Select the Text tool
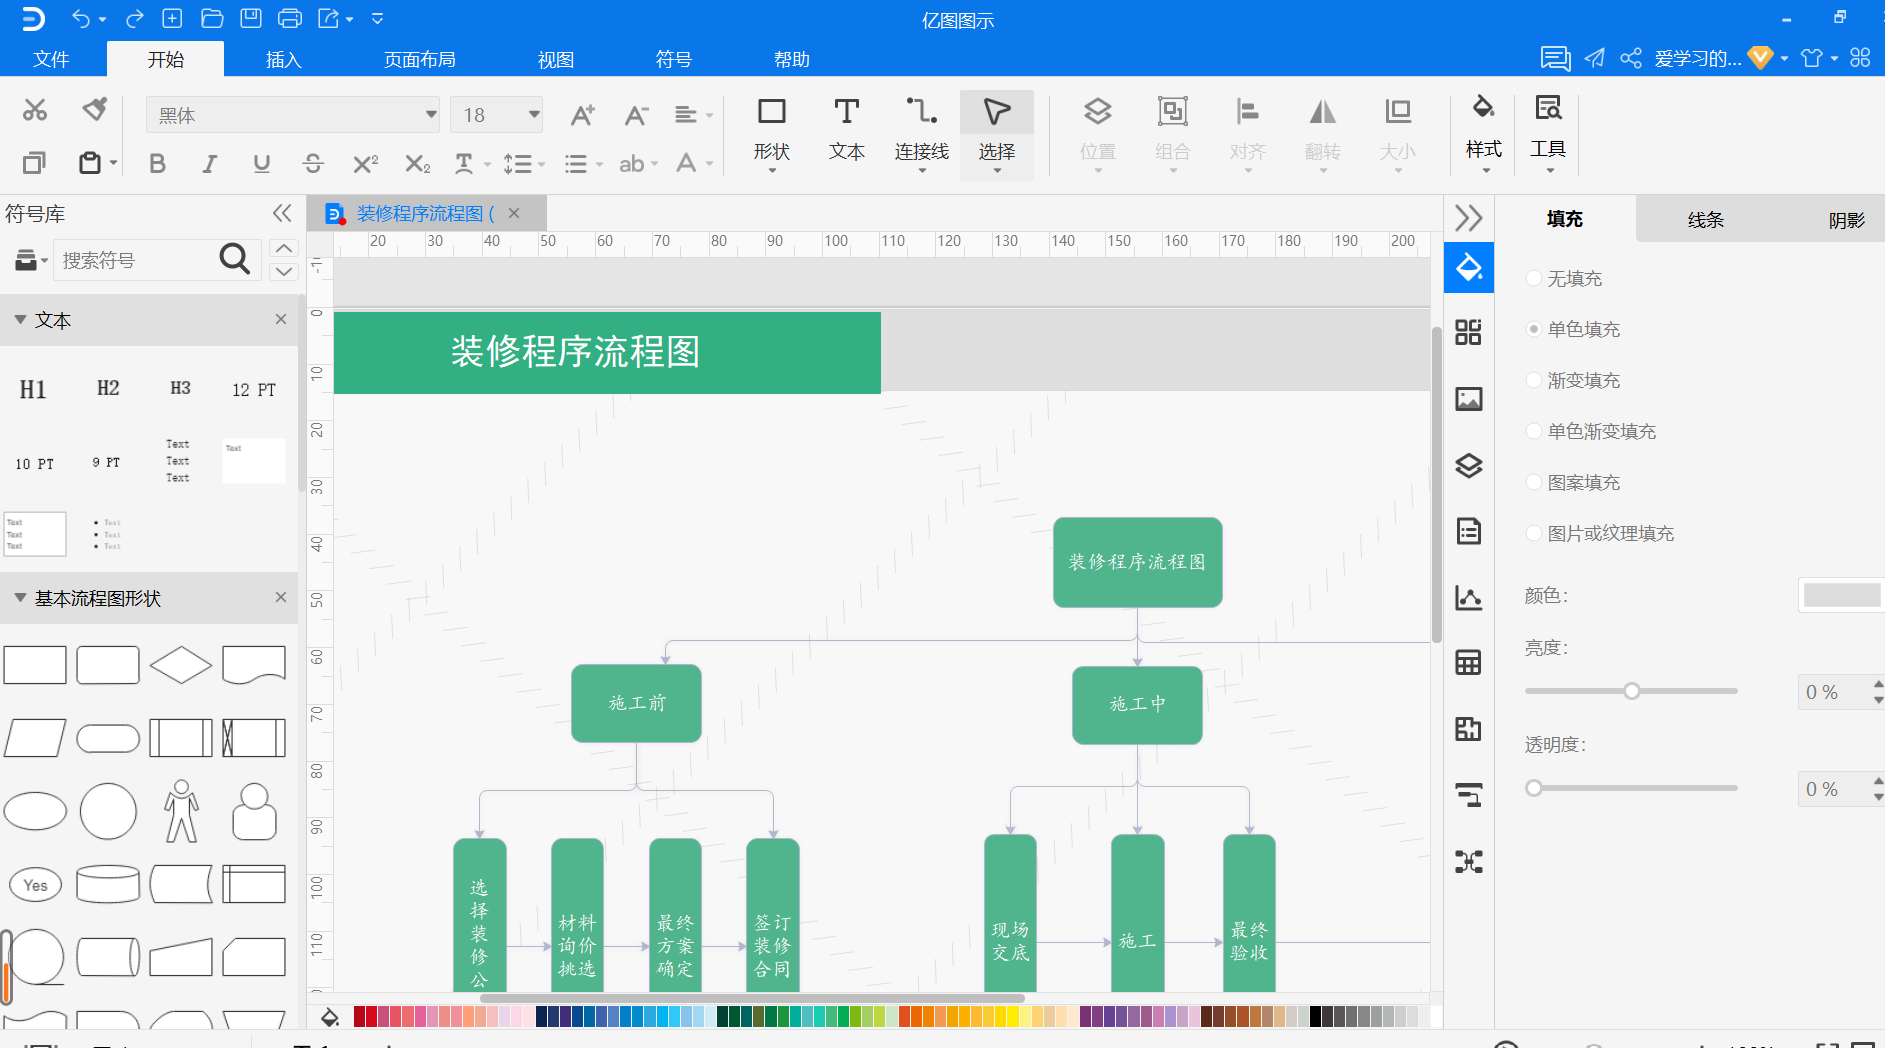Screen dimensions: 1885x1048 tap(846, 130)
